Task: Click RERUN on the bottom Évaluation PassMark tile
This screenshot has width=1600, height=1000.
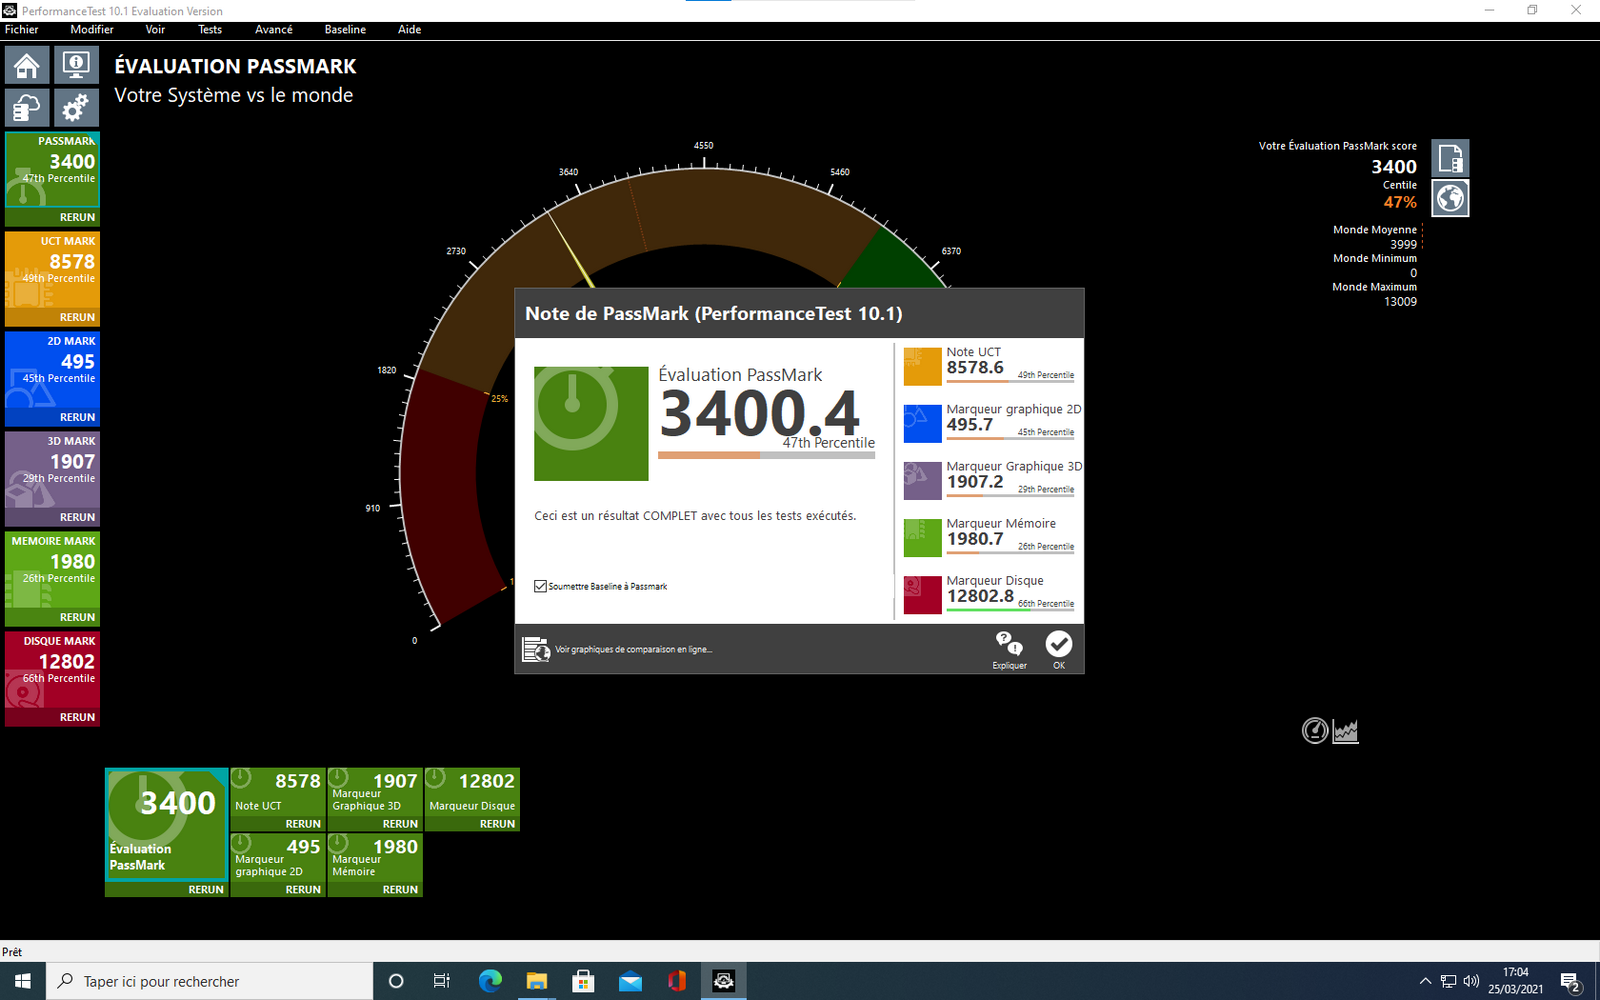Action: point(206,889)
